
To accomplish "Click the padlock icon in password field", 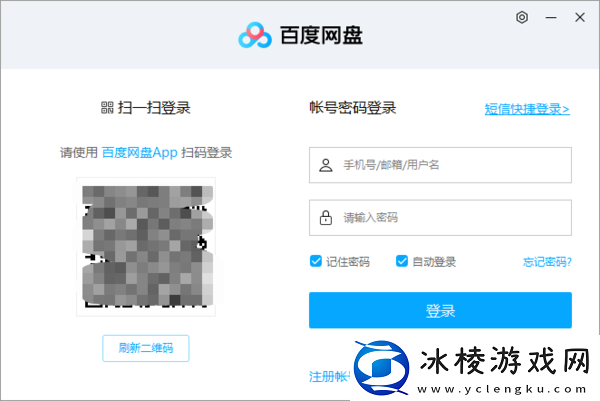I will click(x=326, y=217).
